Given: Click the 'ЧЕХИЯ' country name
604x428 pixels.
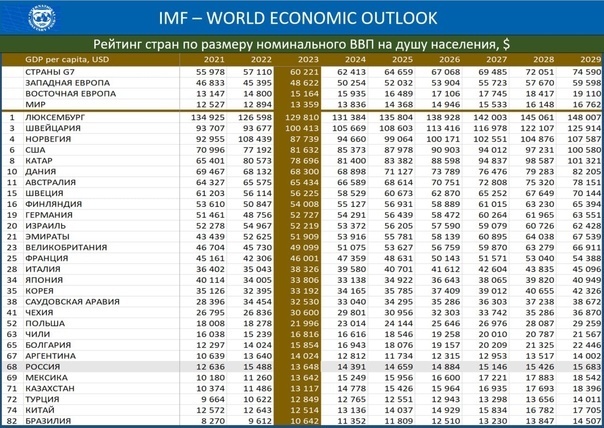Looking at the screenshot, I should 39,312.
